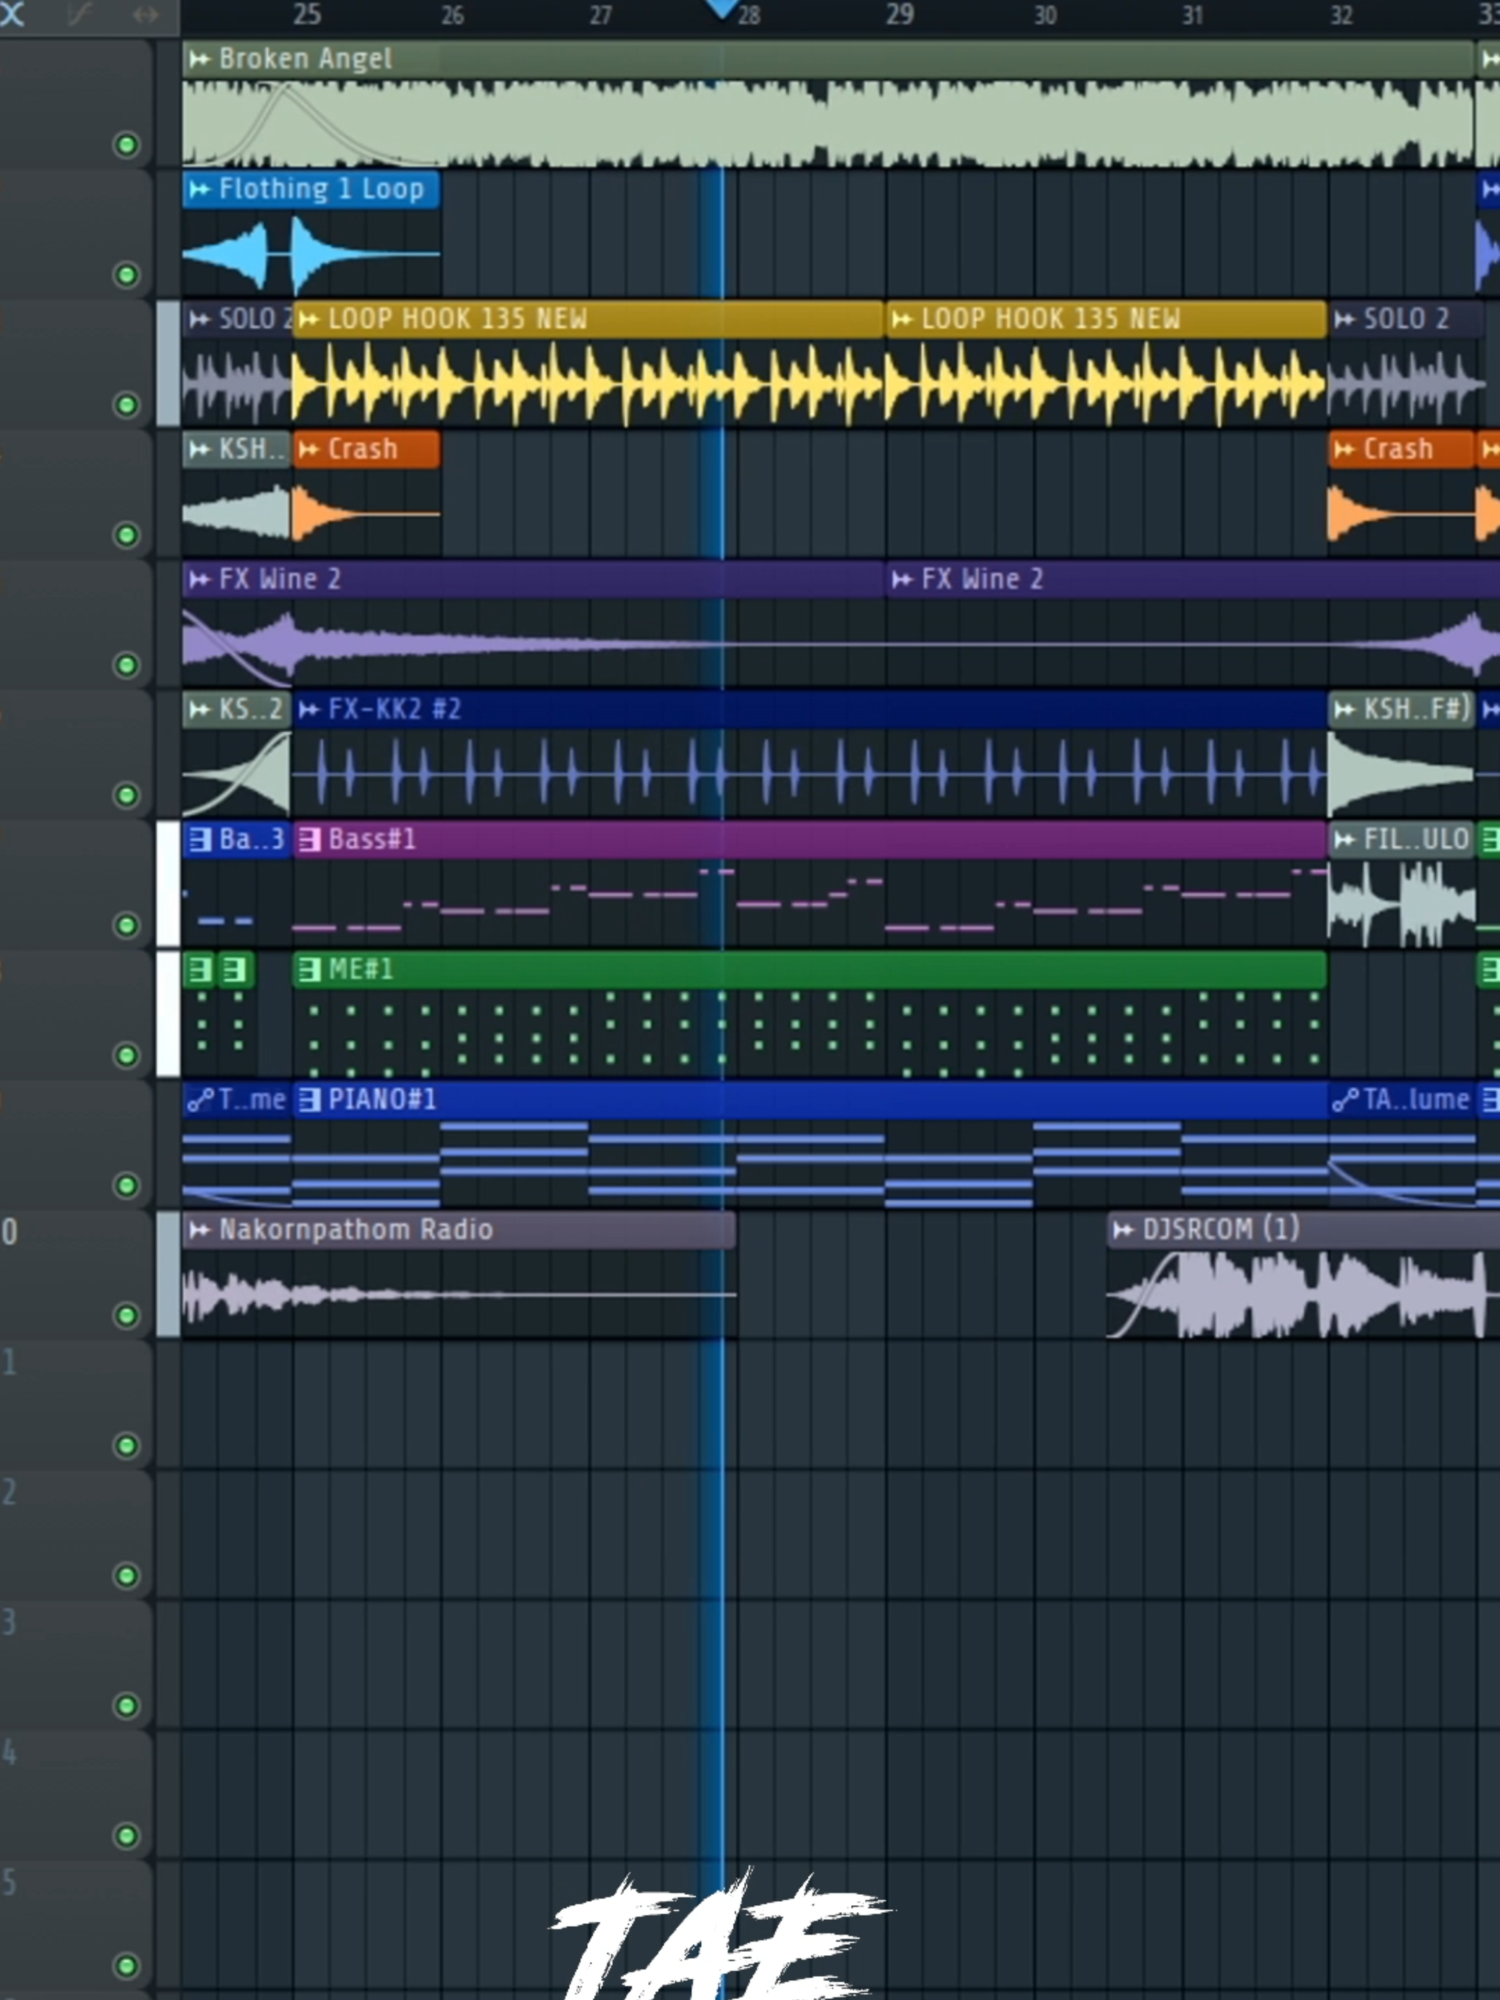The height and width of the screenshot is (2000, 1500).
Task: Open the KSH..F#) clip menu icon
Action: point(1345,709)
